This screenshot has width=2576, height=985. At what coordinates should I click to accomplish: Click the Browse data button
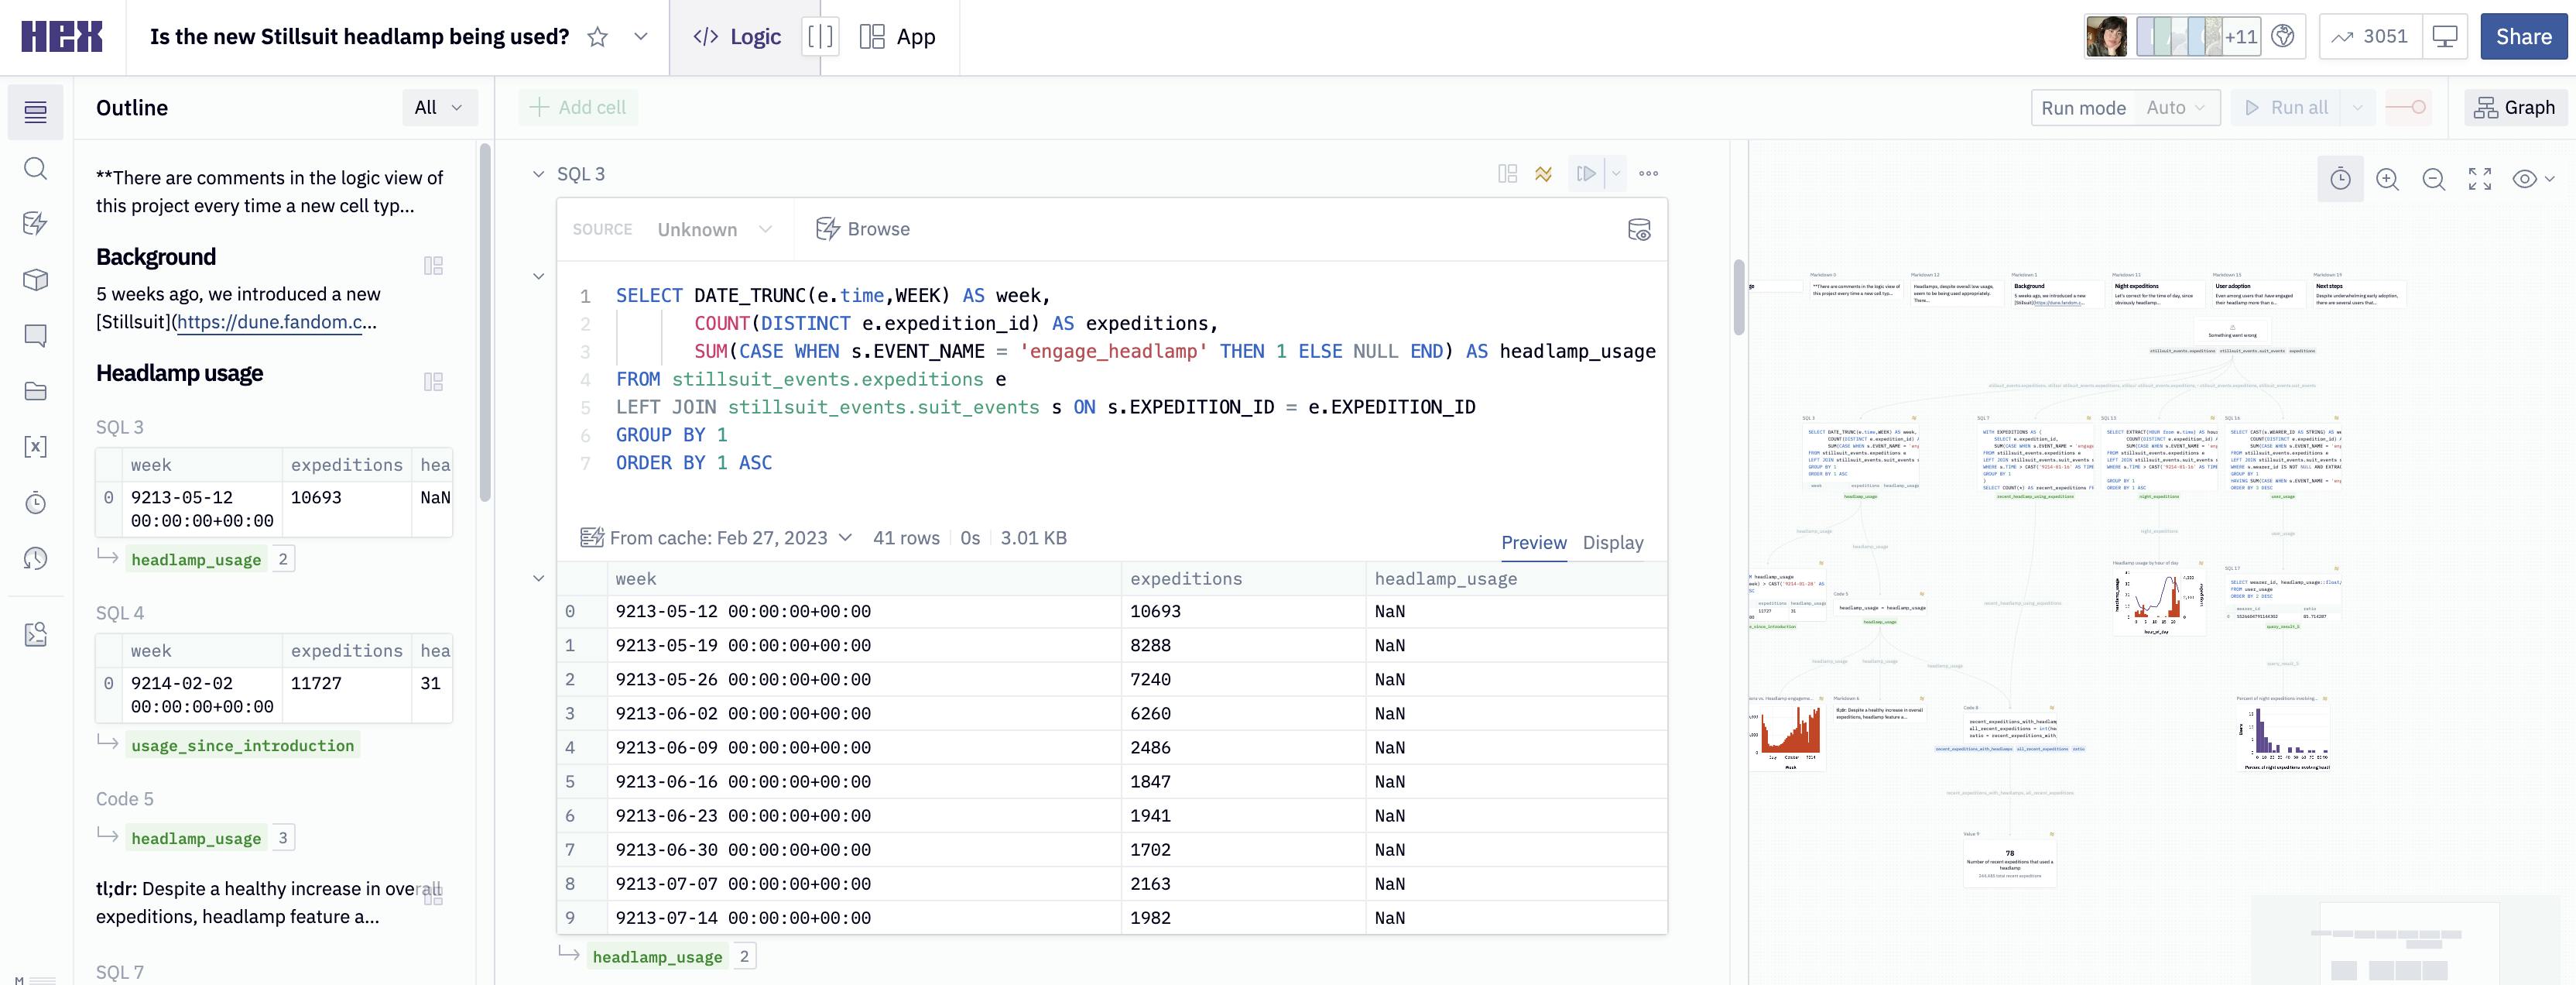[863, 229]
